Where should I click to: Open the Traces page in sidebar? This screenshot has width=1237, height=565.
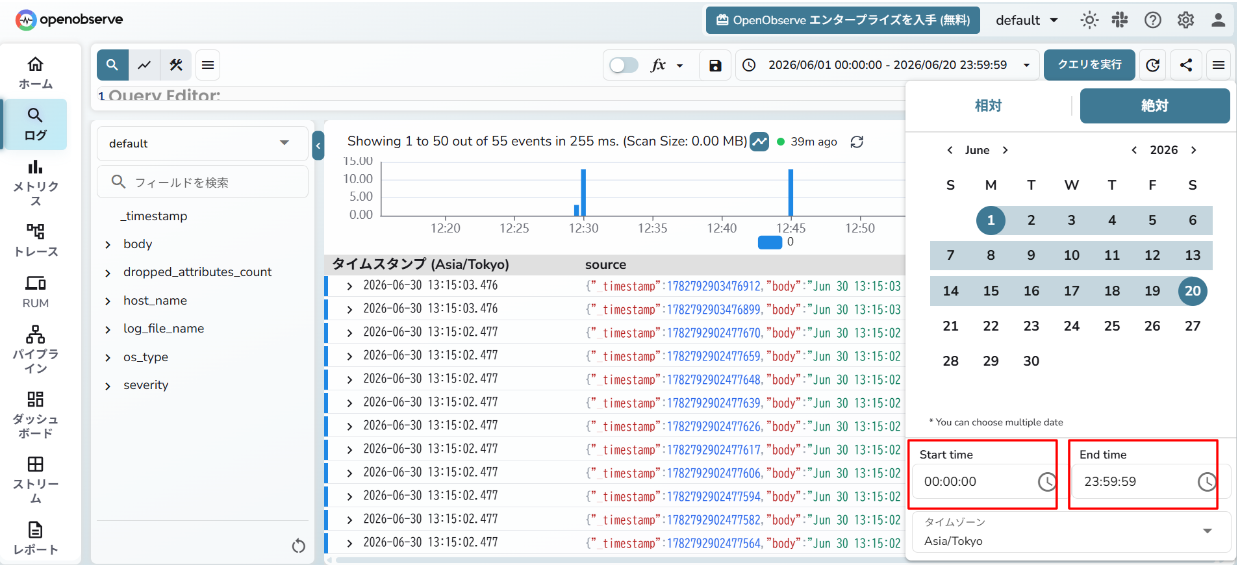point(35,241)
